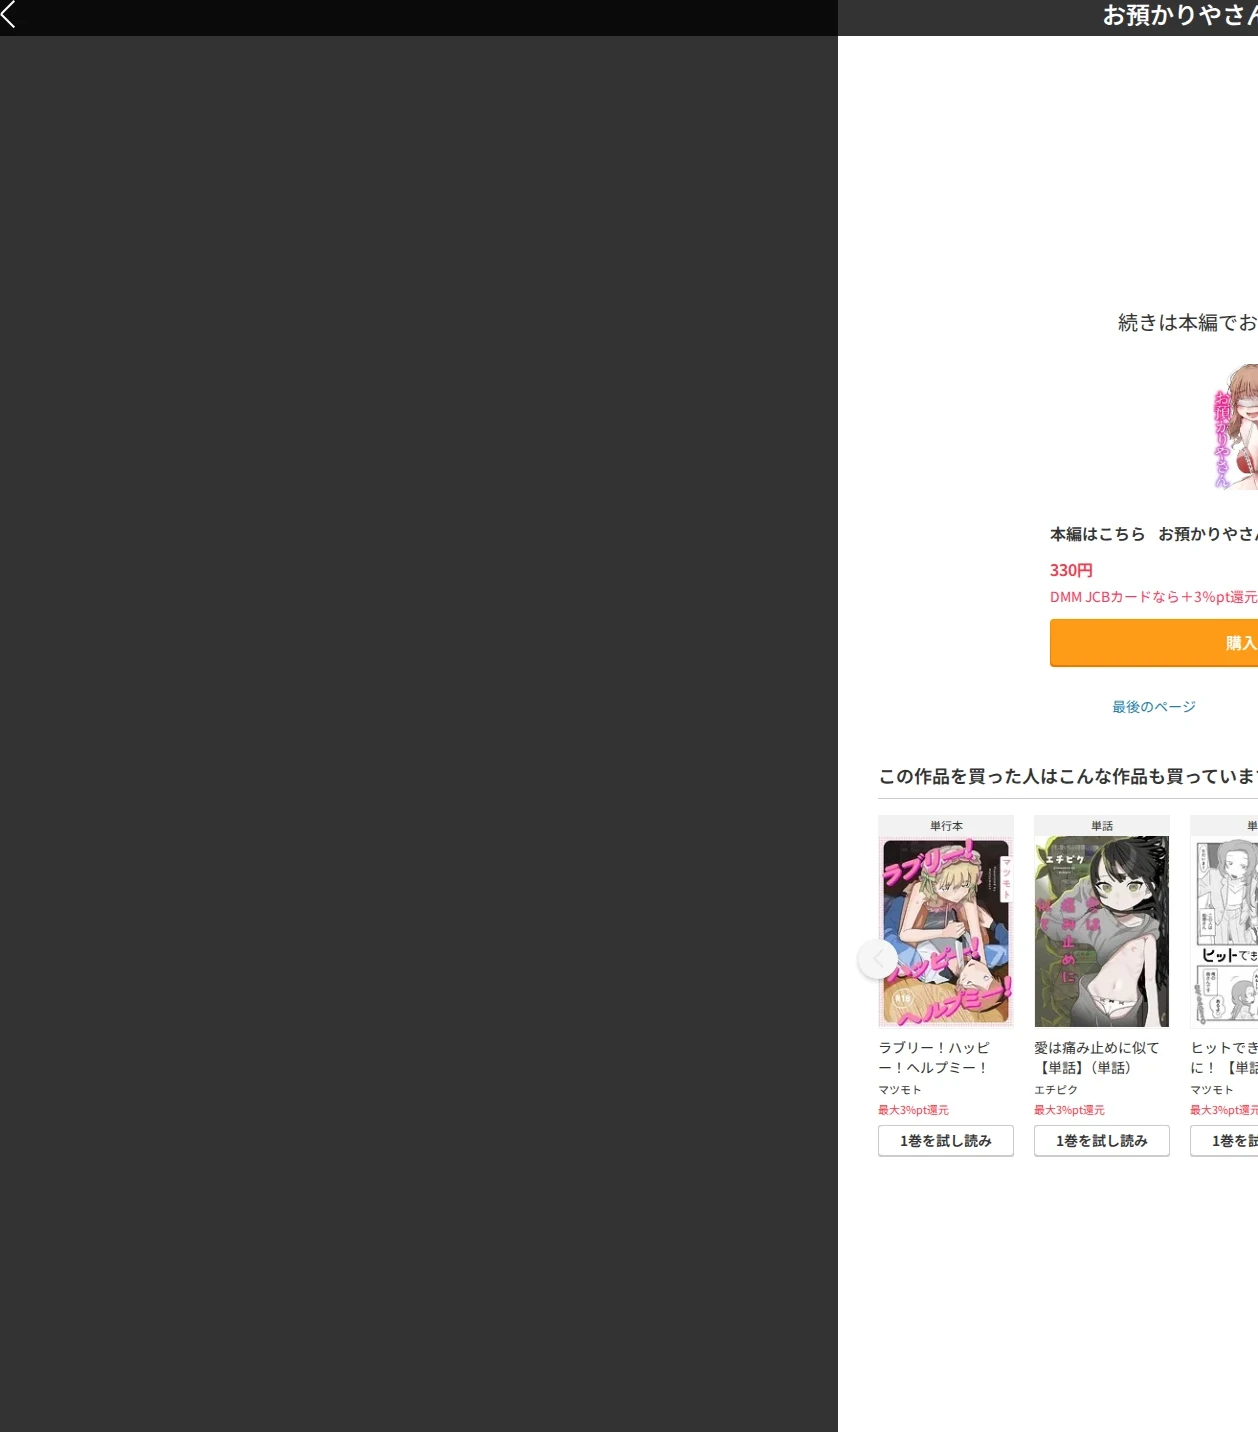
Task: Open the 最後のページ link
Action: (1154, 707)
